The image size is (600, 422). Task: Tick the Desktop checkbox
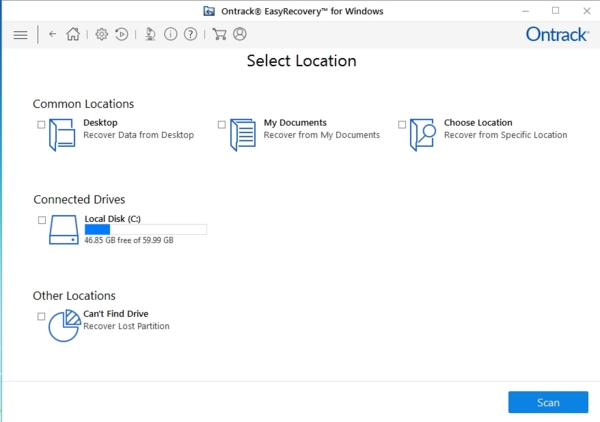[41, 125]
